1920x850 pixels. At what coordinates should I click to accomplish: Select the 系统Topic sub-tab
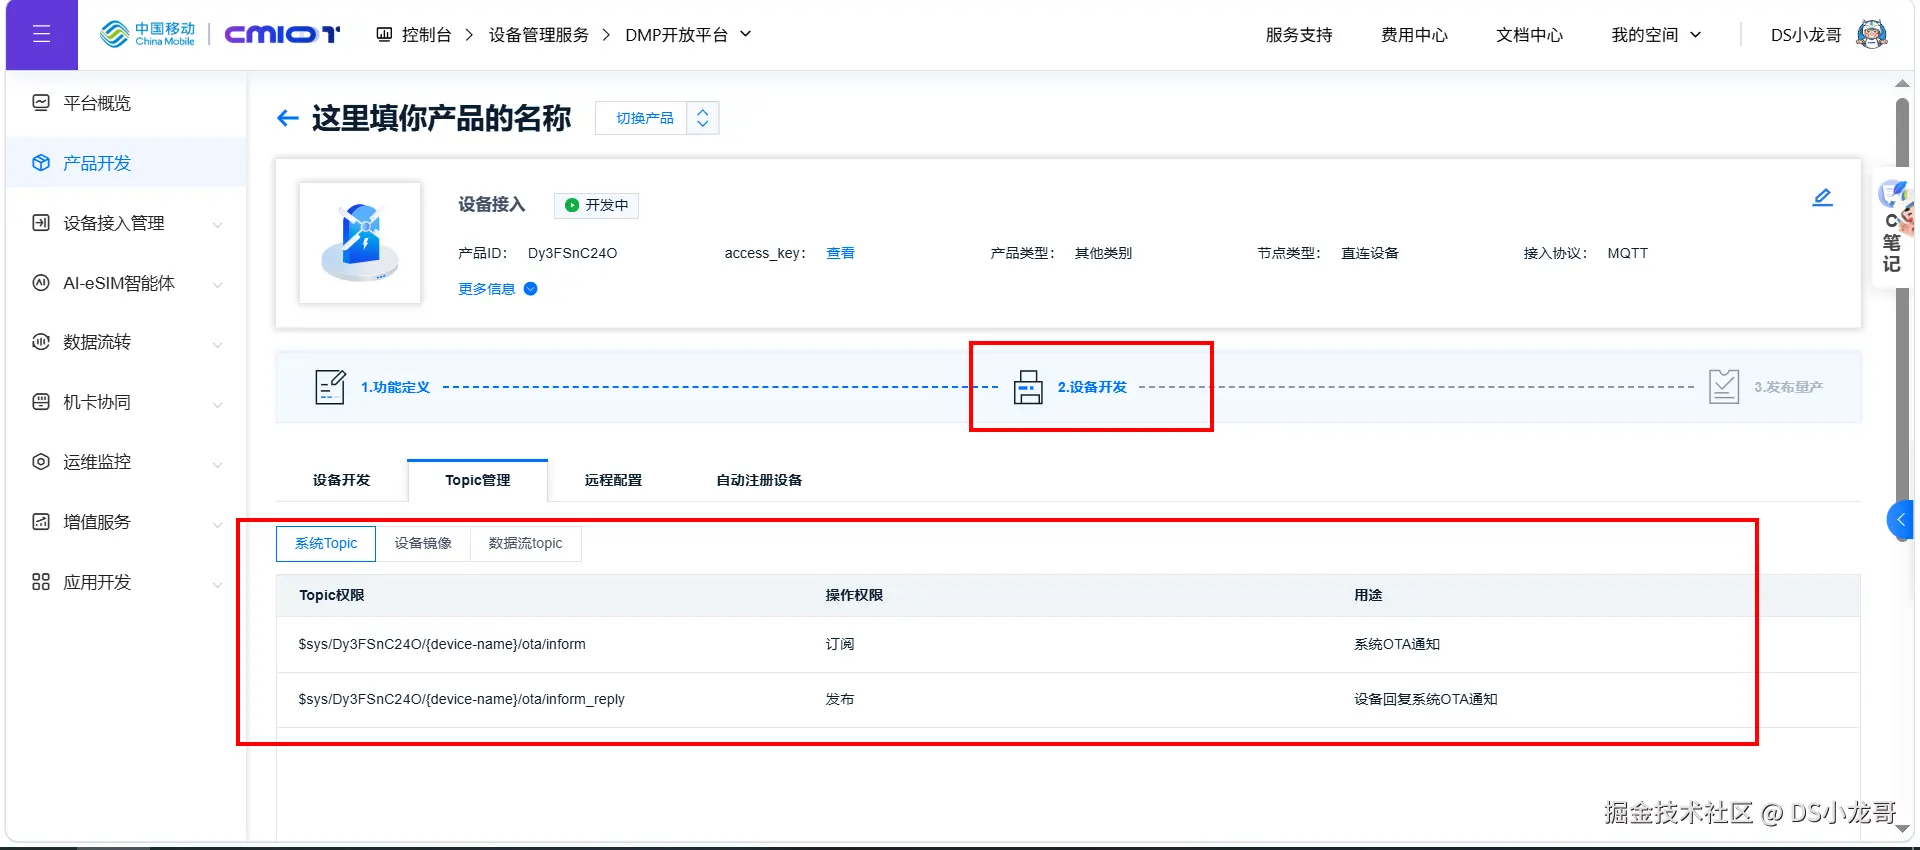[326, 543]
